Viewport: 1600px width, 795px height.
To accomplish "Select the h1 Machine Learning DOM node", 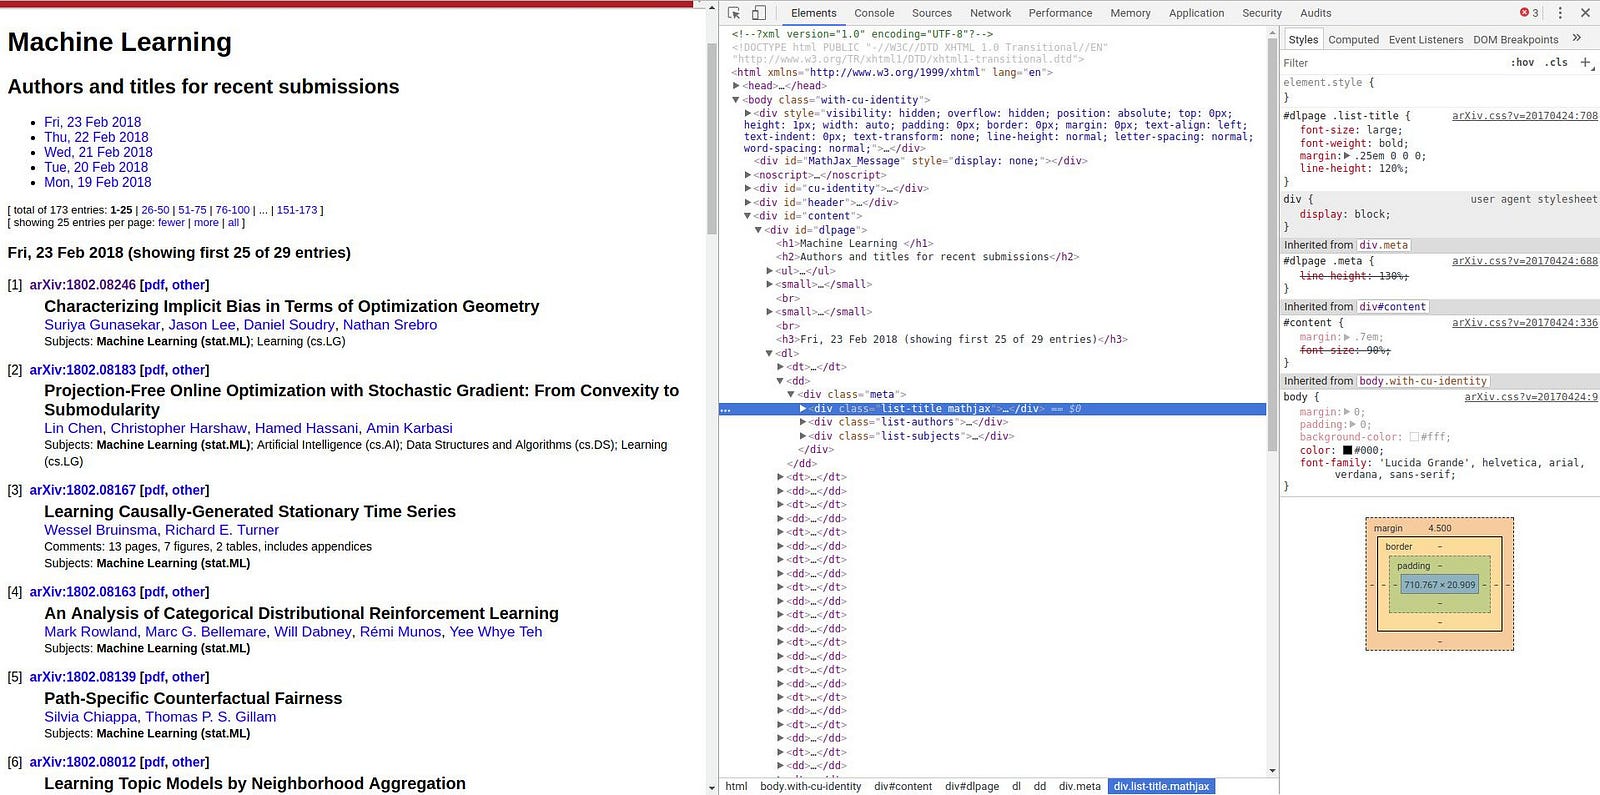I will [x=855, y=243].
